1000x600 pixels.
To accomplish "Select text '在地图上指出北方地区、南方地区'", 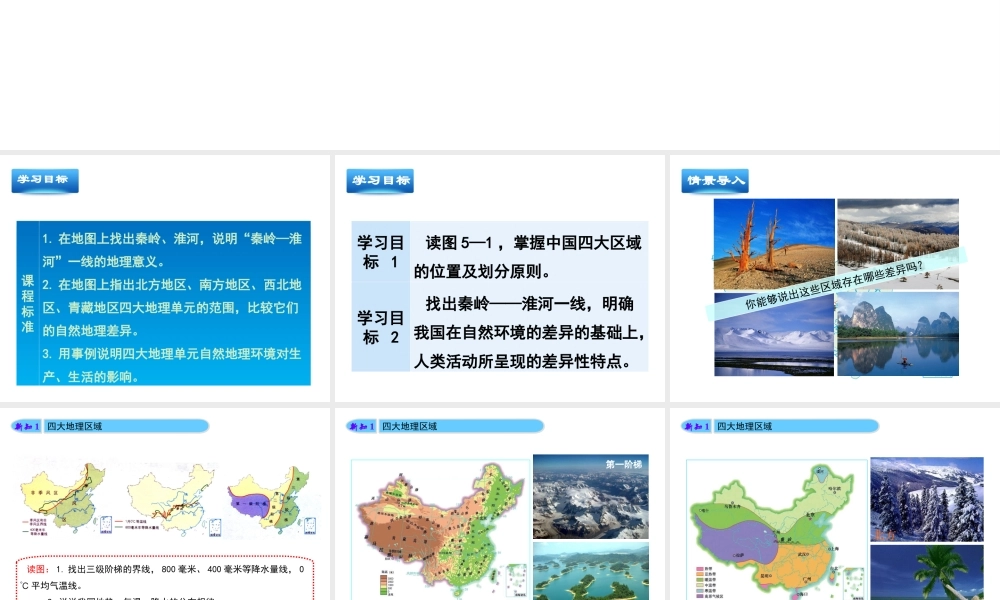I will [158, 284].
